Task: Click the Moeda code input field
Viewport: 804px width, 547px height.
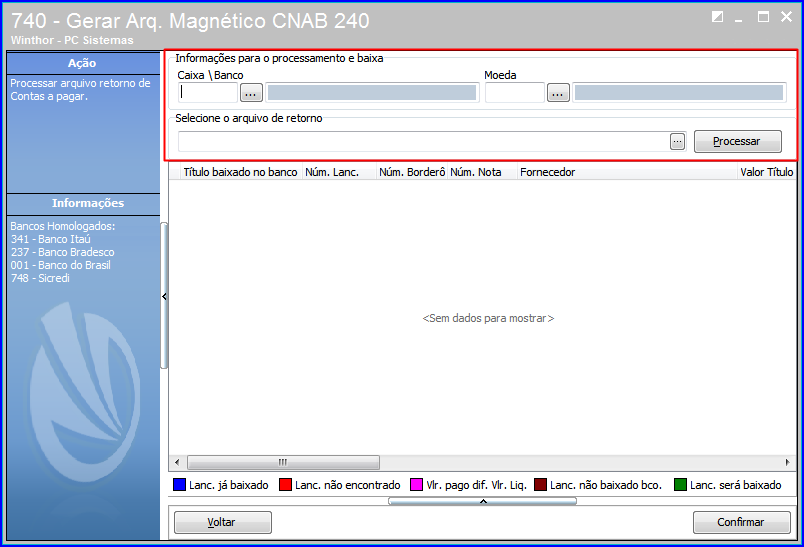Action: tap(514, 93)
